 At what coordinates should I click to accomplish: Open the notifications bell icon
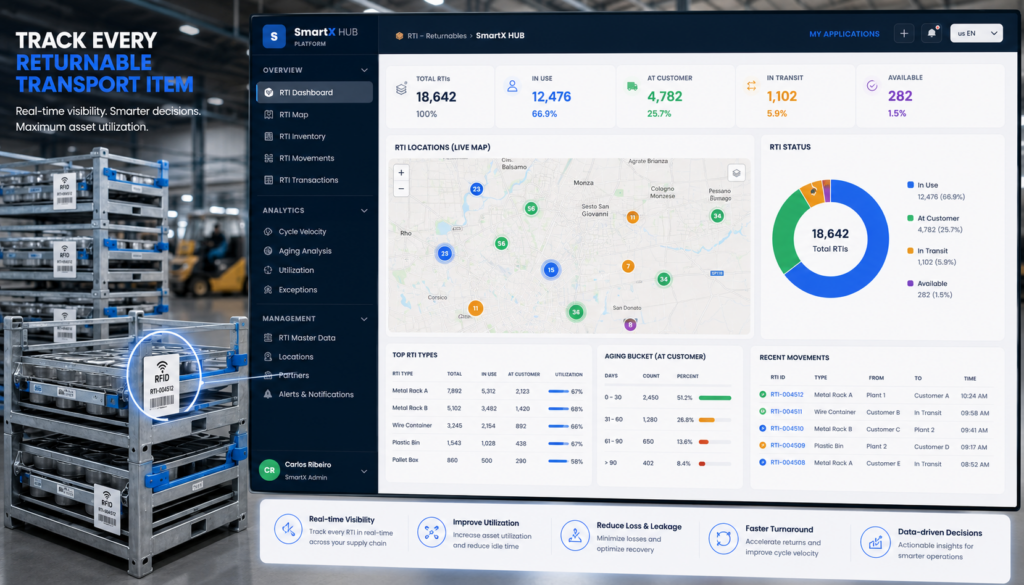click(931, 33)
